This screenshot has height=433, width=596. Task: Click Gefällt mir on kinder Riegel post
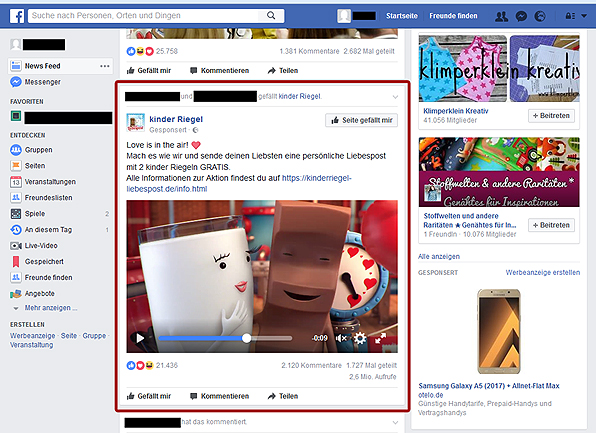149,396
